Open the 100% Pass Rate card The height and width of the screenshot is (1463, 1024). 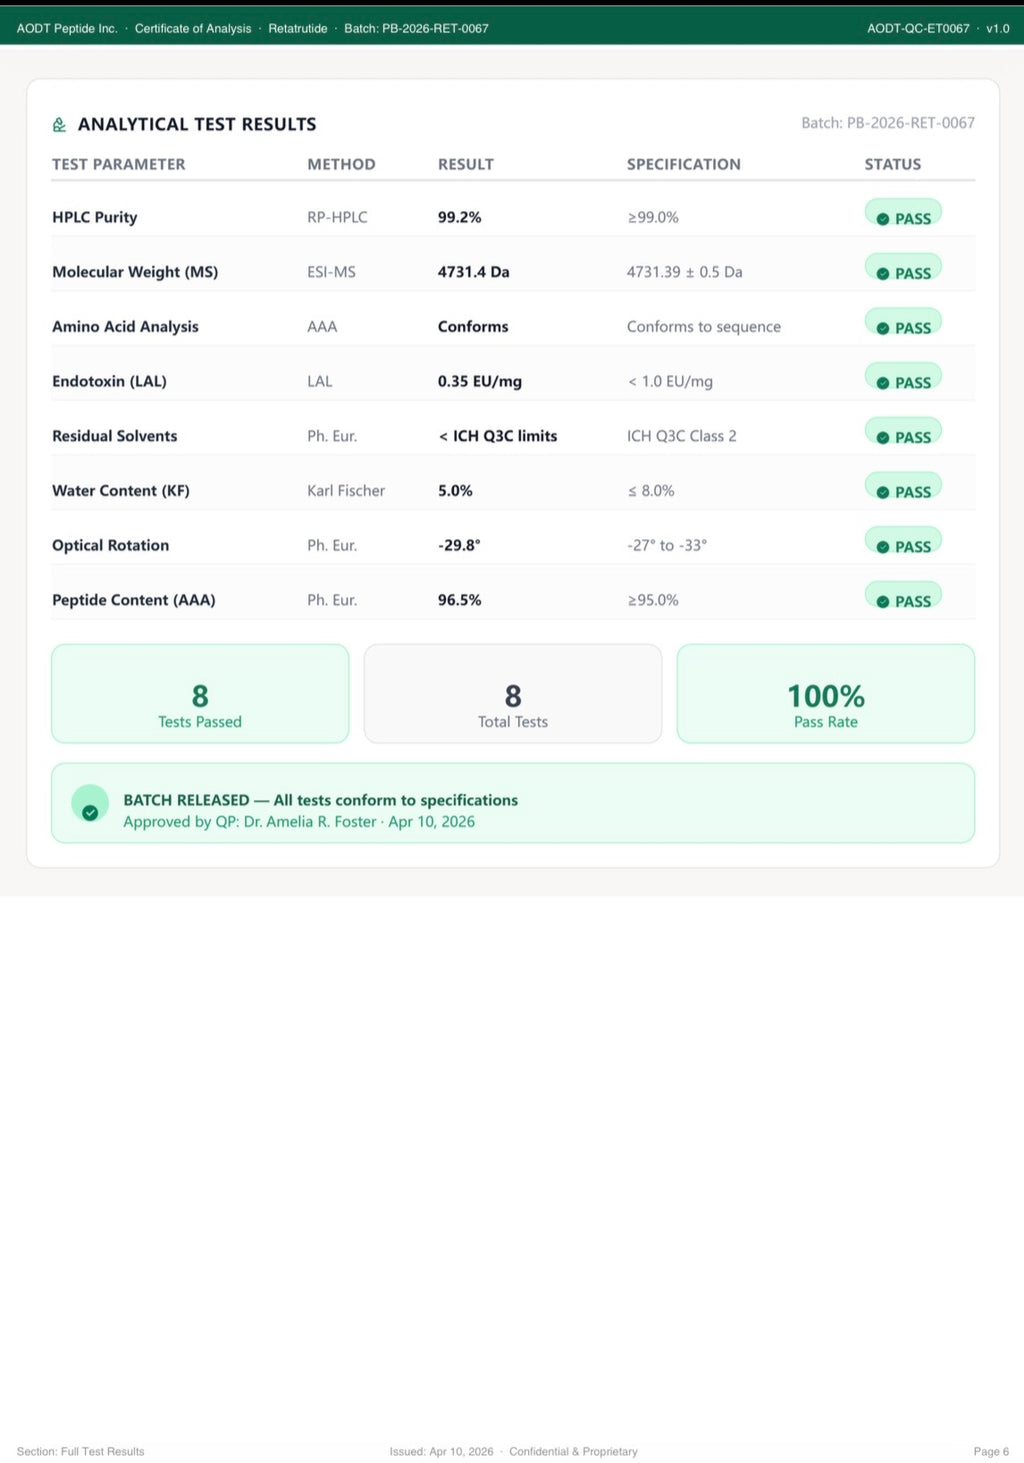(826, 694)
